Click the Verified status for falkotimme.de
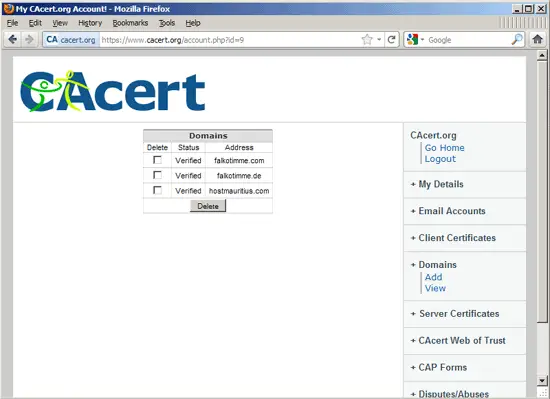This screenshot has width=550, height=399. click(x=188, y=176)
